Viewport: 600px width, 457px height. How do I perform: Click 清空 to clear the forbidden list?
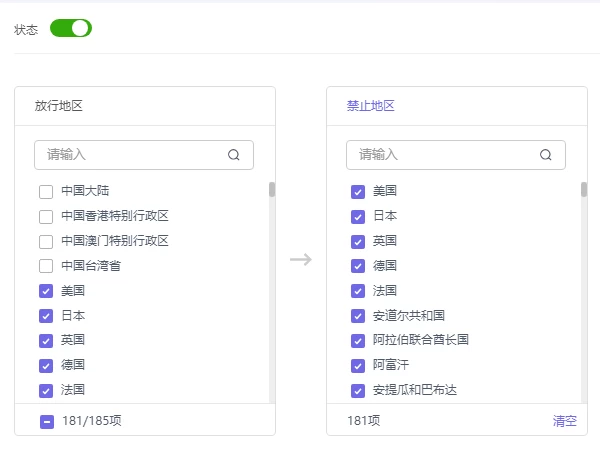(565, 421)
